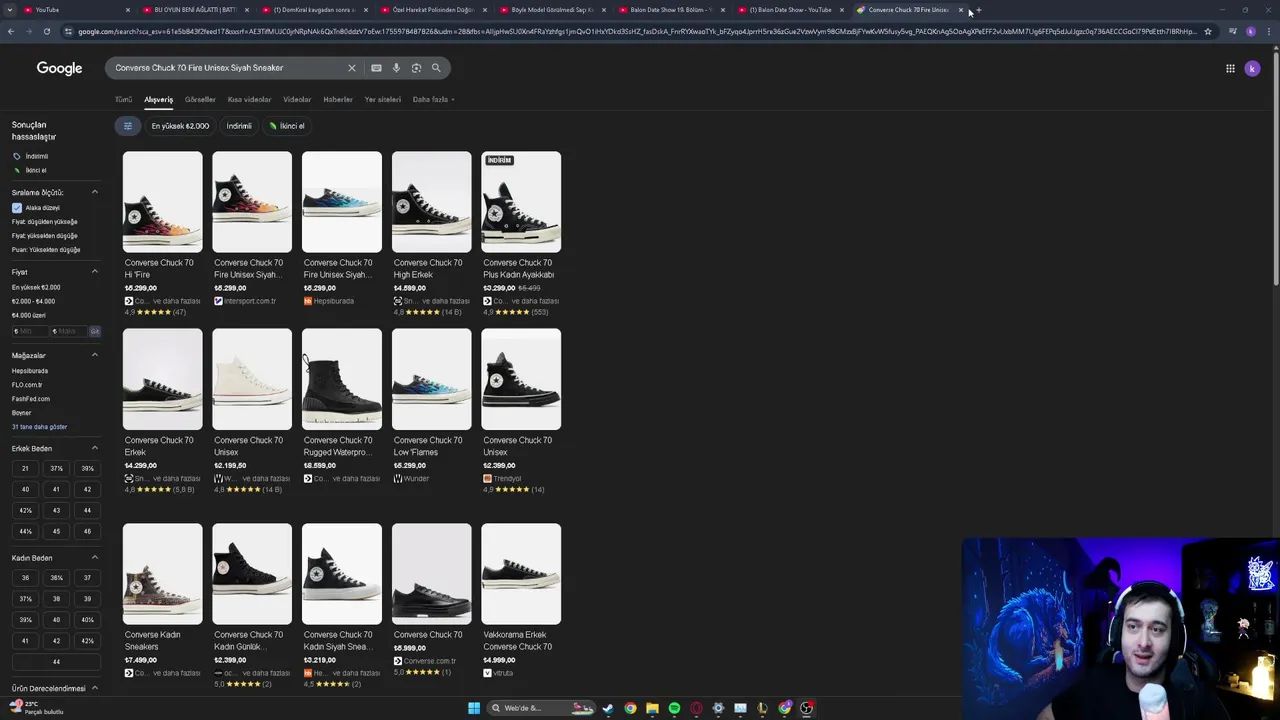
Task: Start voice search with microphone icon
Action: coord(396,68)
